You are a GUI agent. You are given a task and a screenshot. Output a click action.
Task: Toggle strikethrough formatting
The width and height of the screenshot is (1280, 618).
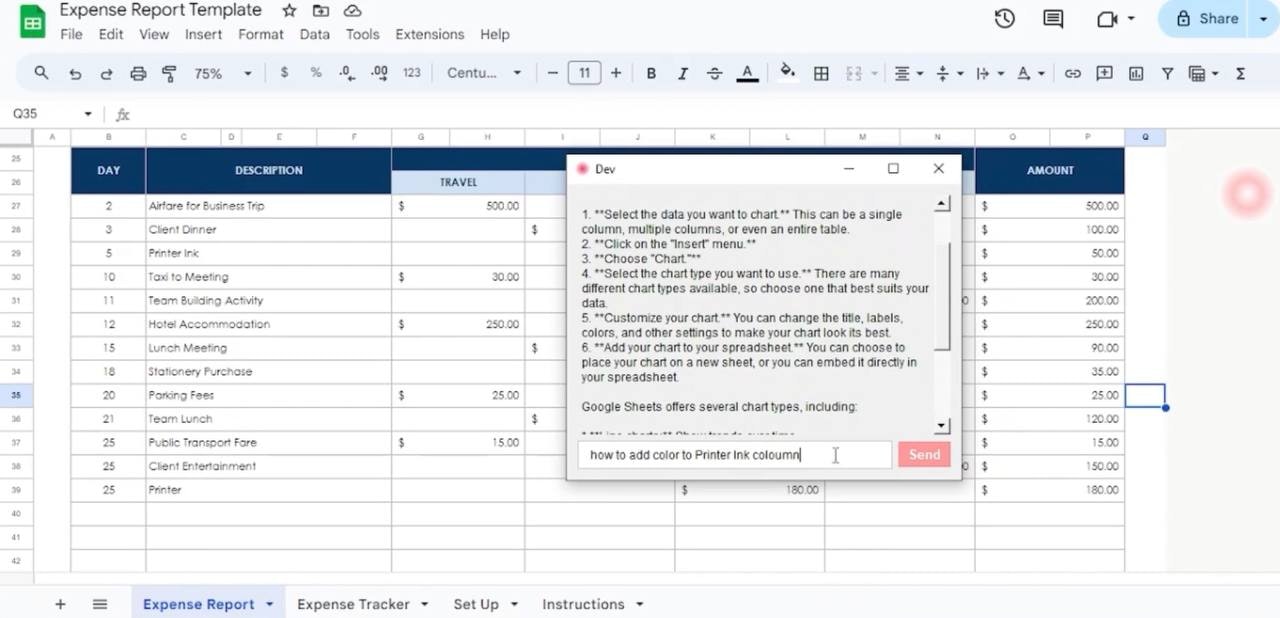pos(714,73)
